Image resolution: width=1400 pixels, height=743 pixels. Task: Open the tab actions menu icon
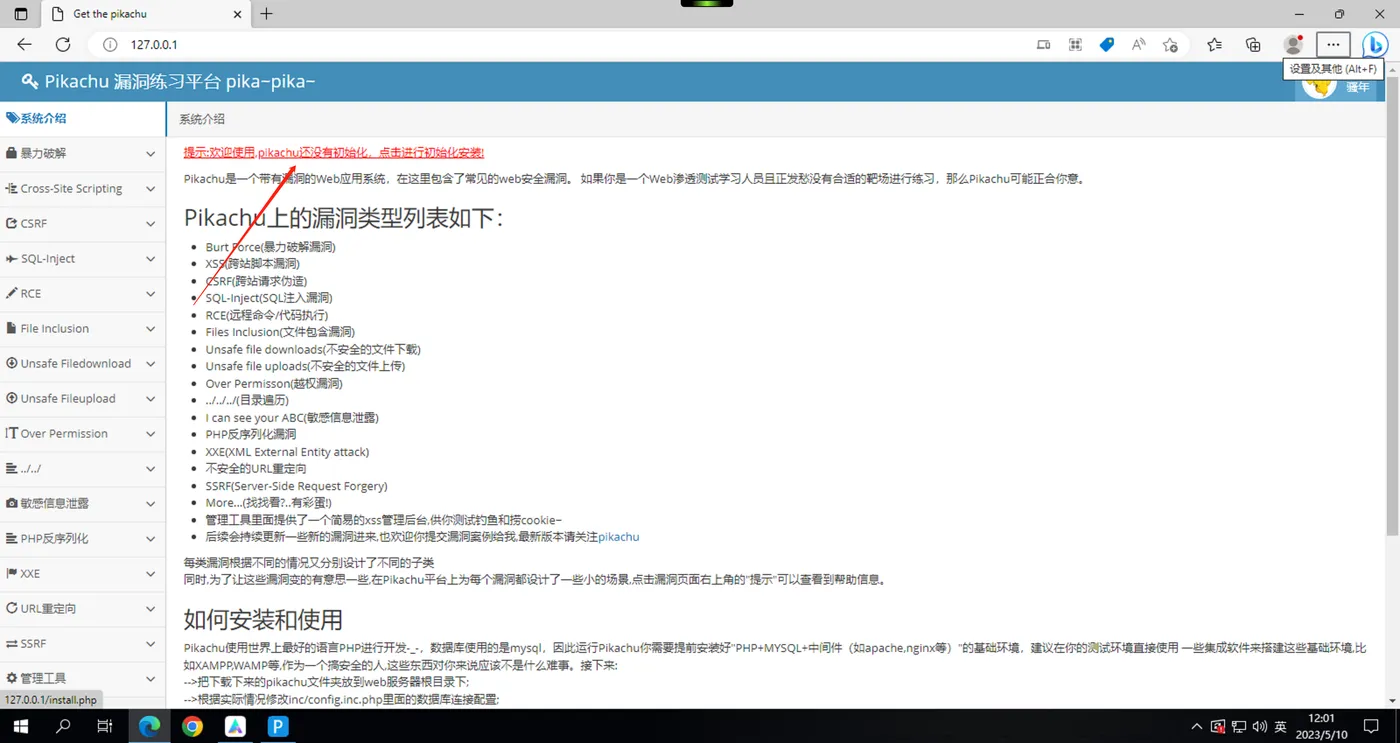point(21,14)
